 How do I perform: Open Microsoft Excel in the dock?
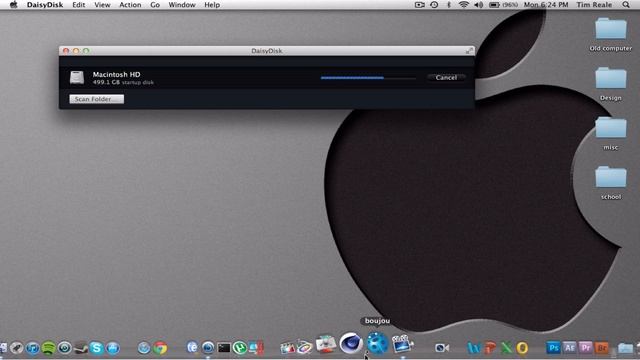506,348
